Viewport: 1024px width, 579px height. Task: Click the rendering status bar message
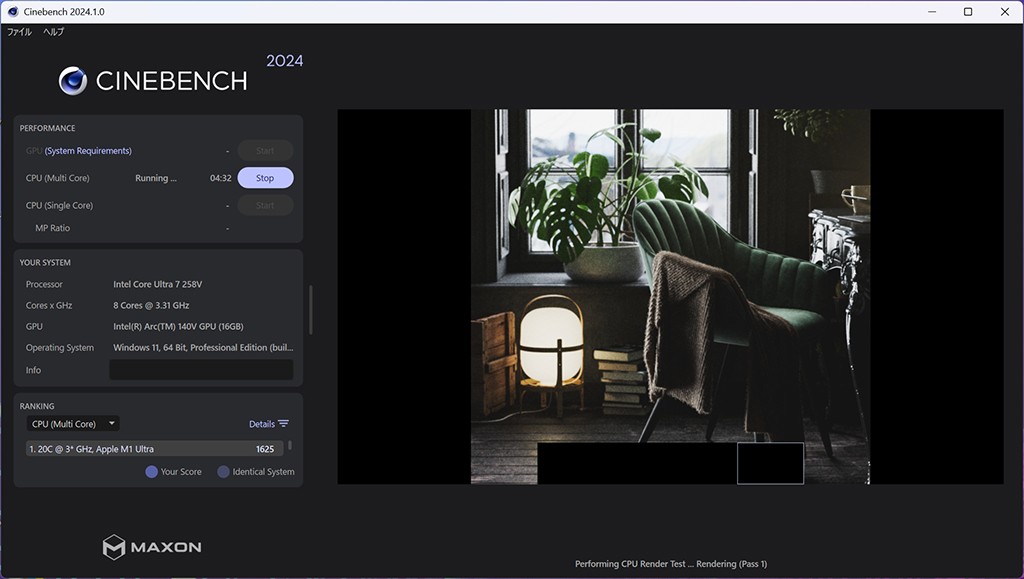click(671, 563)
